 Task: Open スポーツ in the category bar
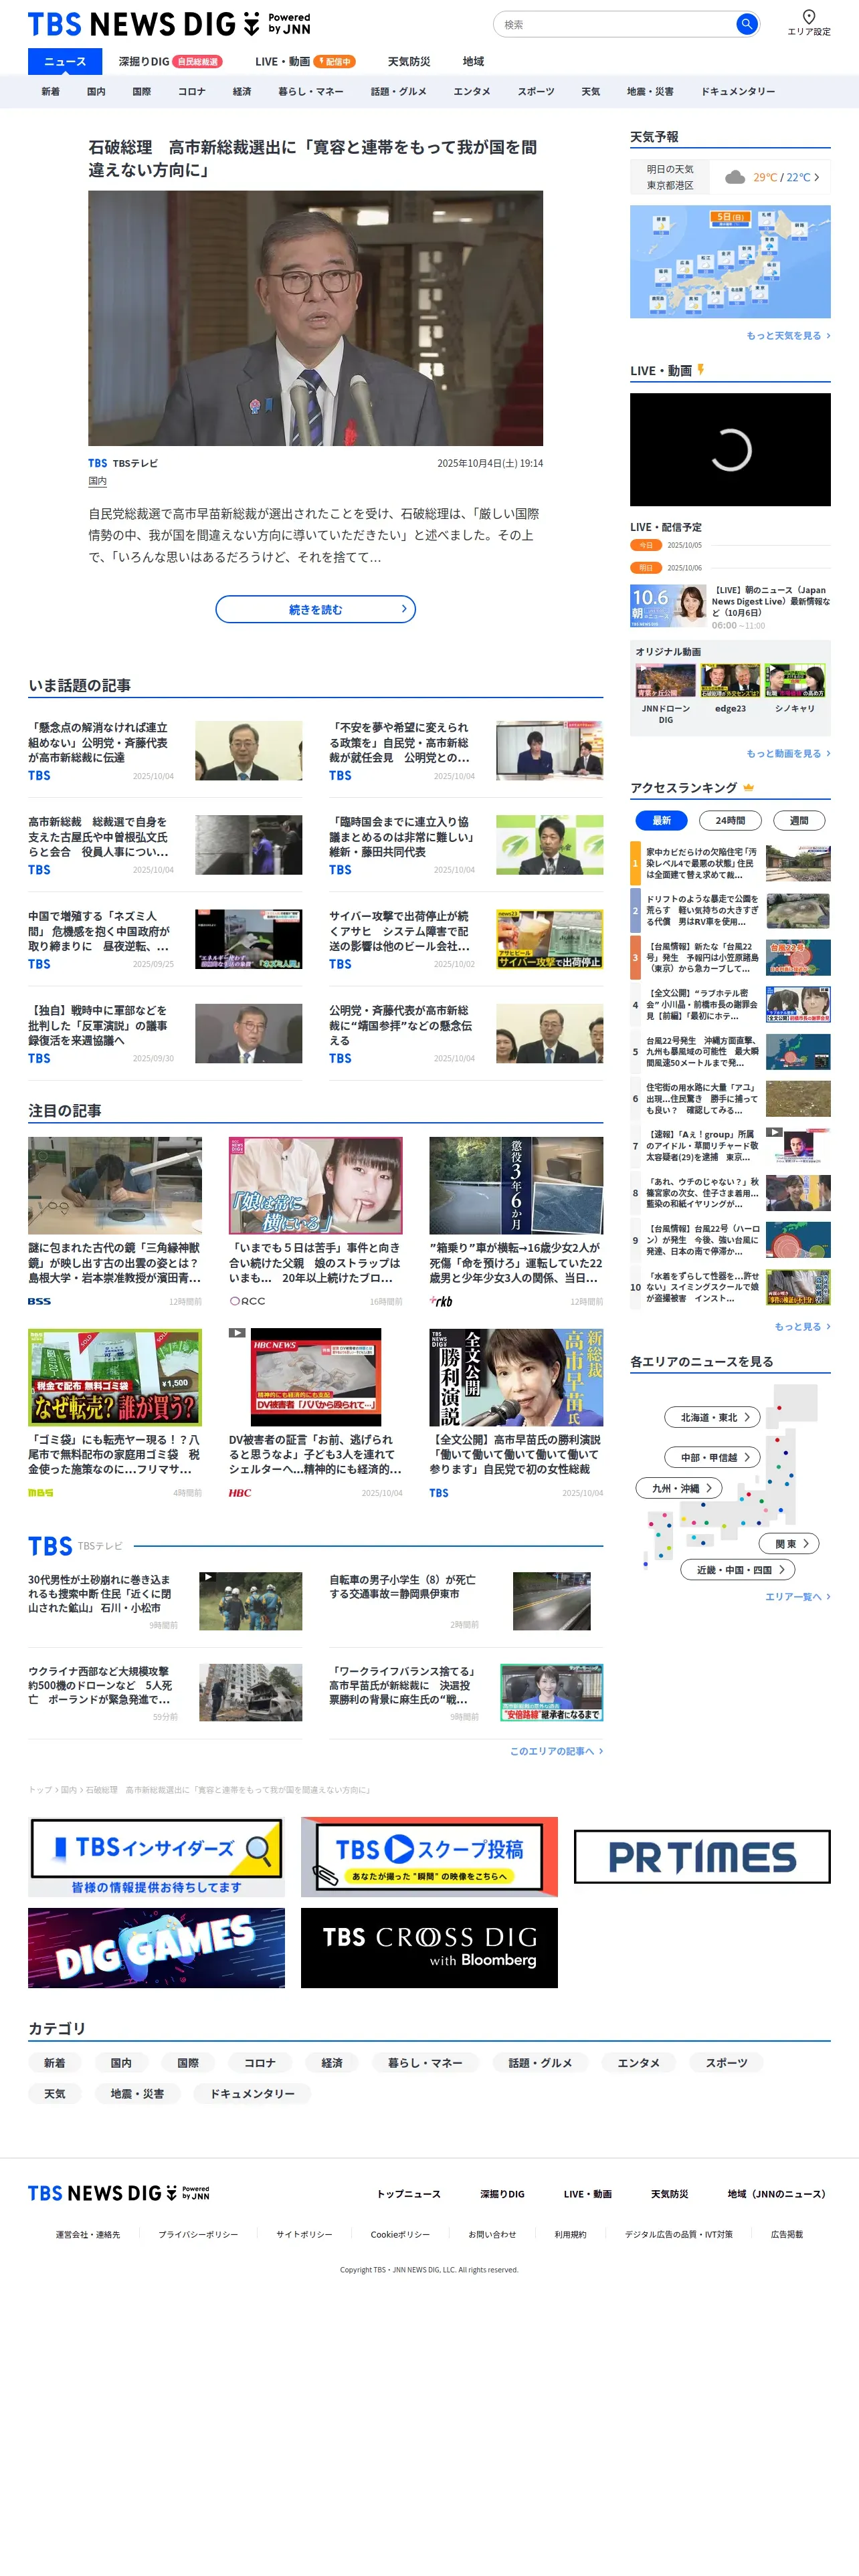(x=535, y=91)
